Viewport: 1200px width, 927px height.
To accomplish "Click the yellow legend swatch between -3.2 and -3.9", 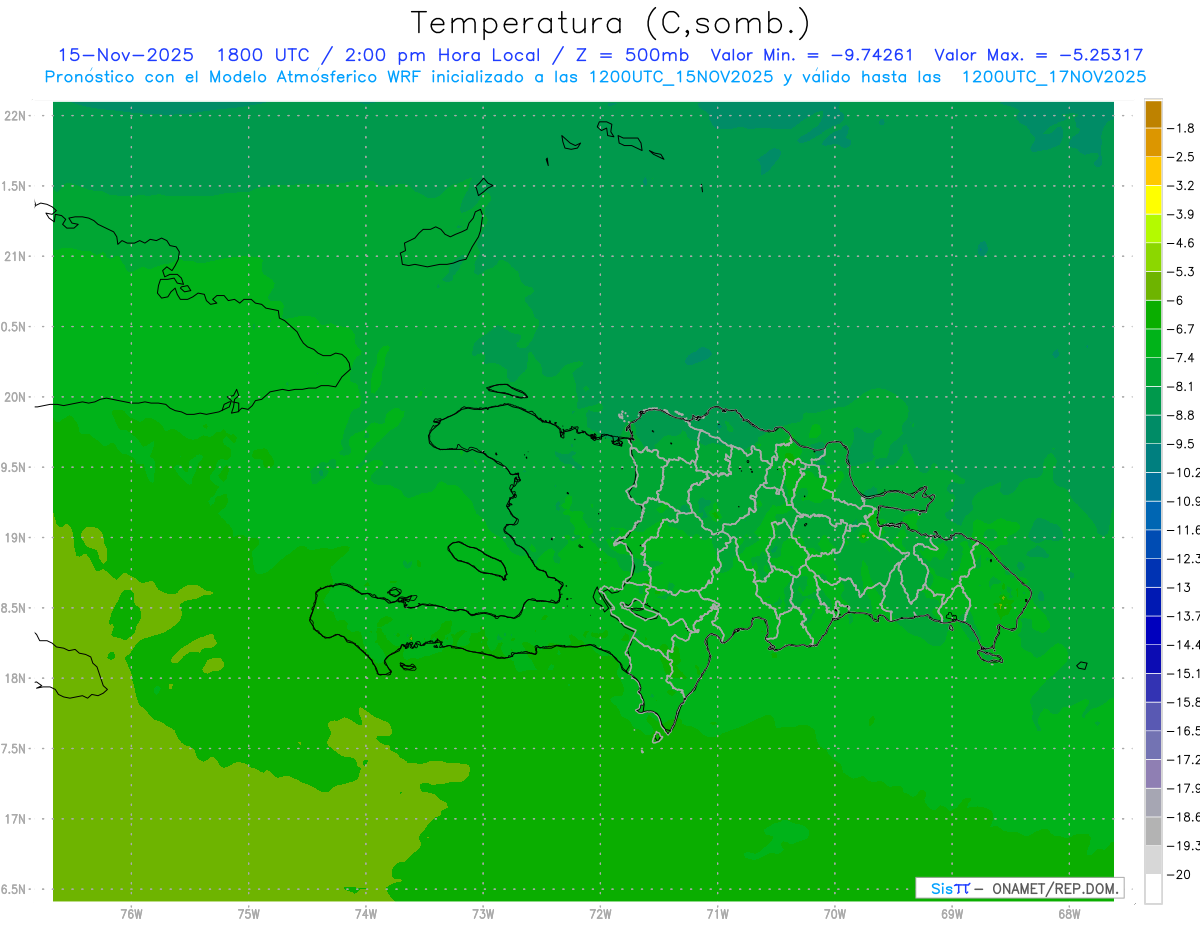I will [x=1153, y=200].
